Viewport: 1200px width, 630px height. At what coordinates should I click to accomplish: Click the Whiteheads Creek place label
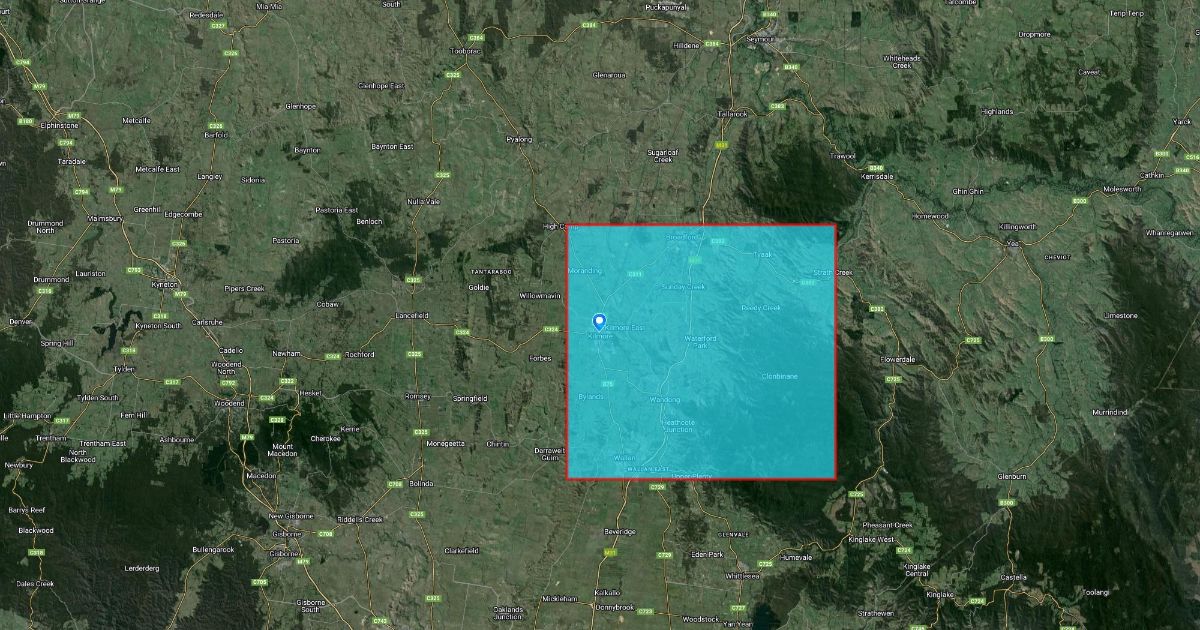coord(902,61)
